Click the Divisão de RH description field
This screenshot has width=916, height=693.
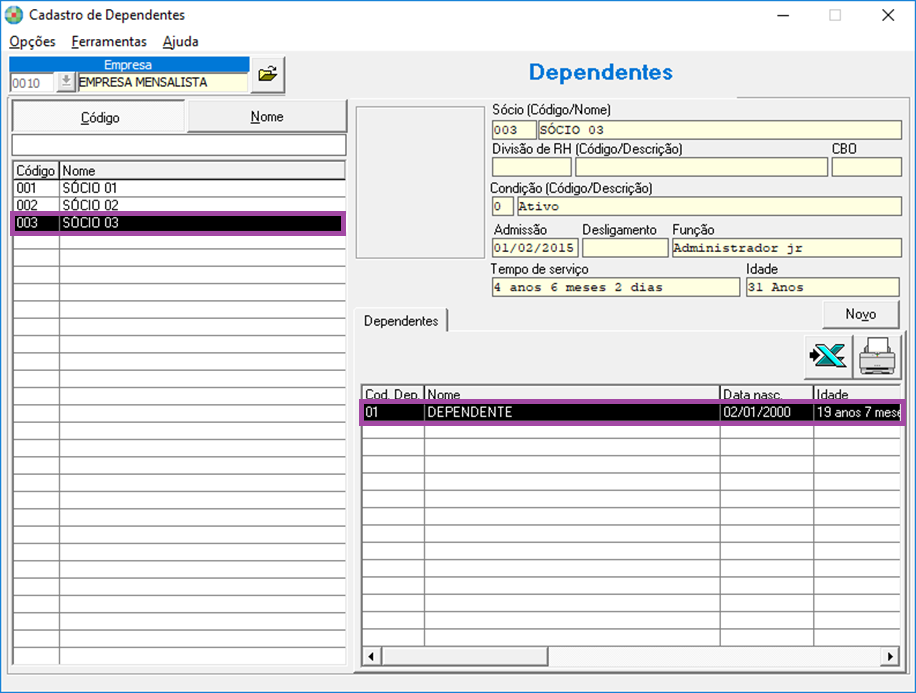(701, 167)
